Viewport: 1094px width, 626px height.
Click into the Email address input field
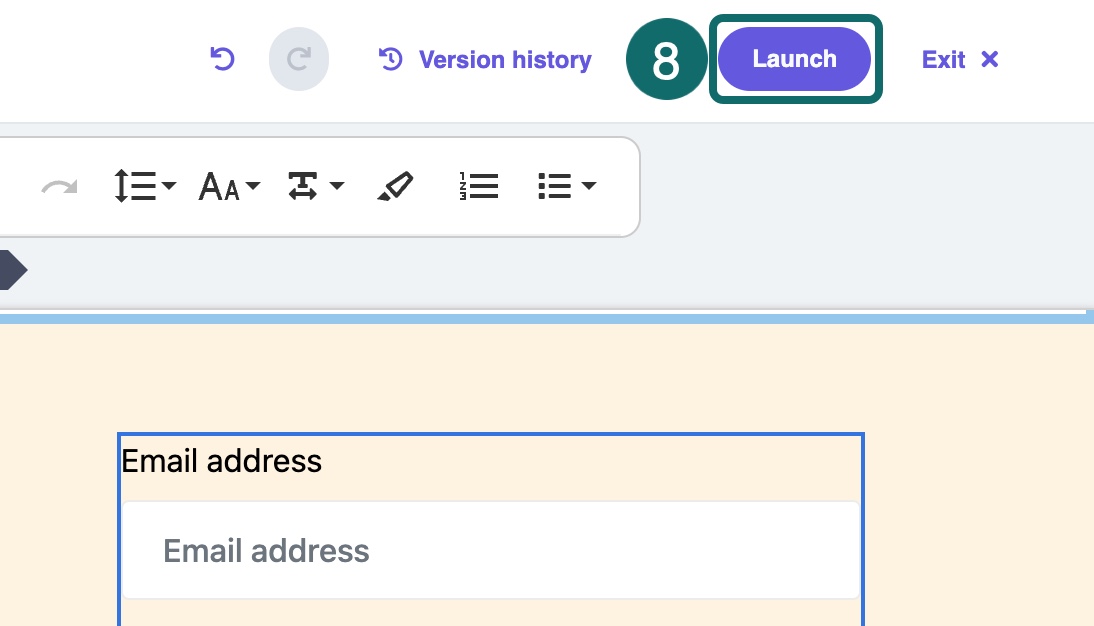click(x=490, y=550)
